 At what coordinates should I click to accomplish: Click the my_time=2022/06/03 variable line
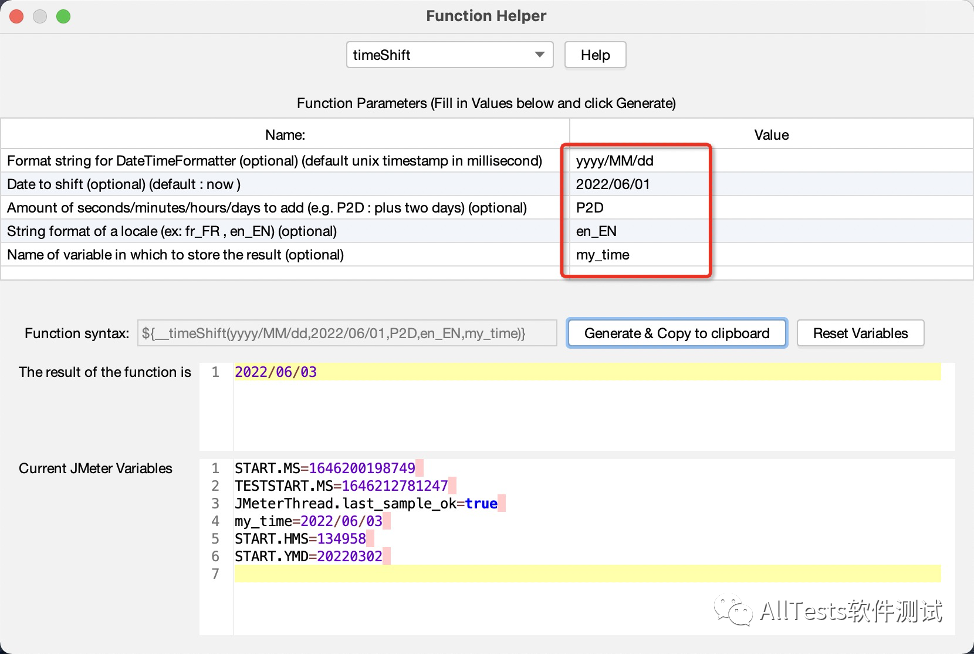(309, 521)
